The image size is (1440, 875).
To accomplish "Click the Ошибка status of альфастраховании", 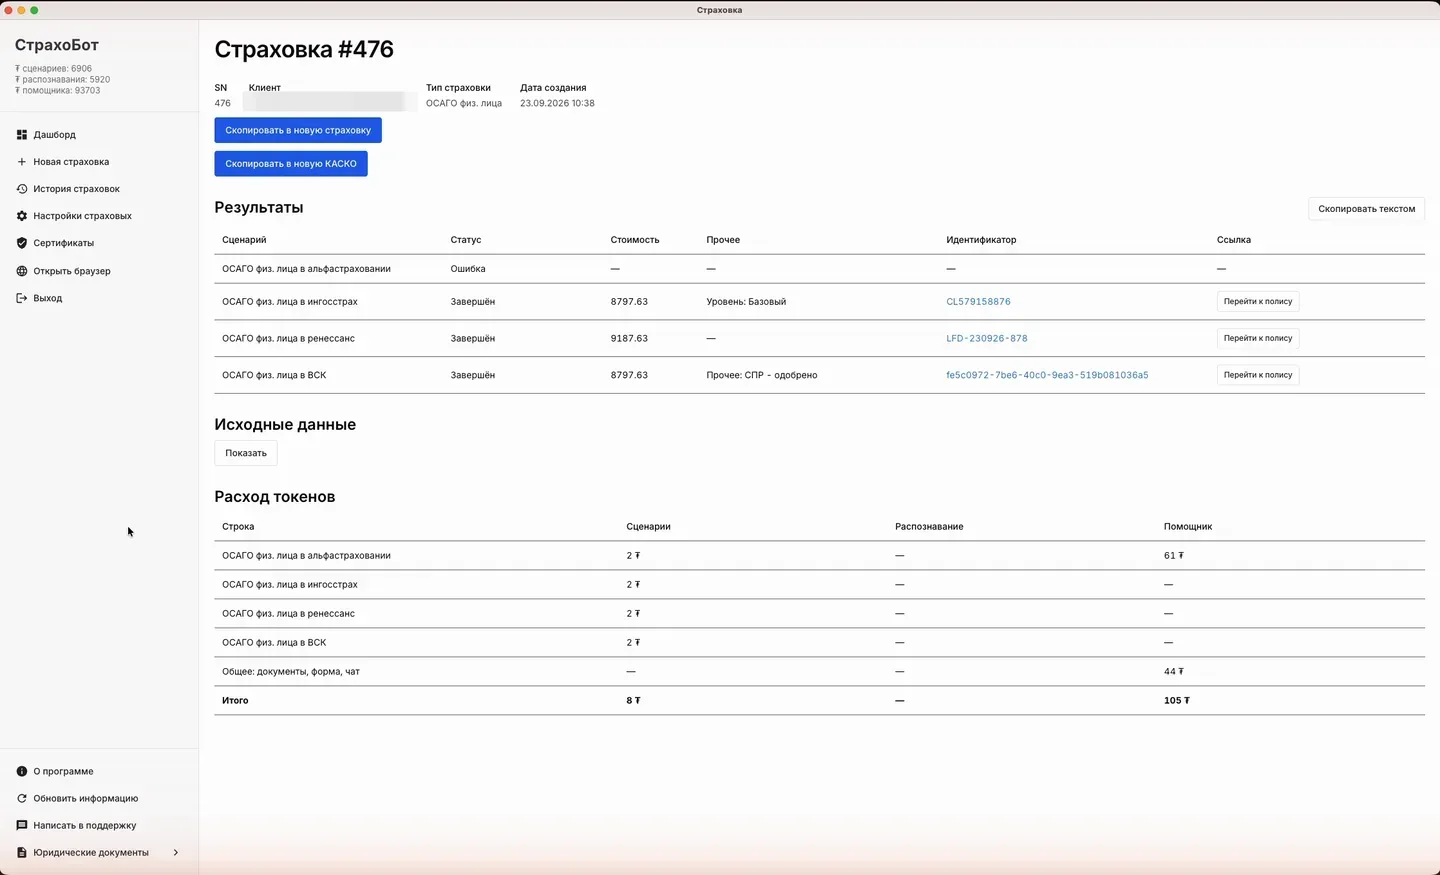I will pyautogui.click(x=468, y=269).
